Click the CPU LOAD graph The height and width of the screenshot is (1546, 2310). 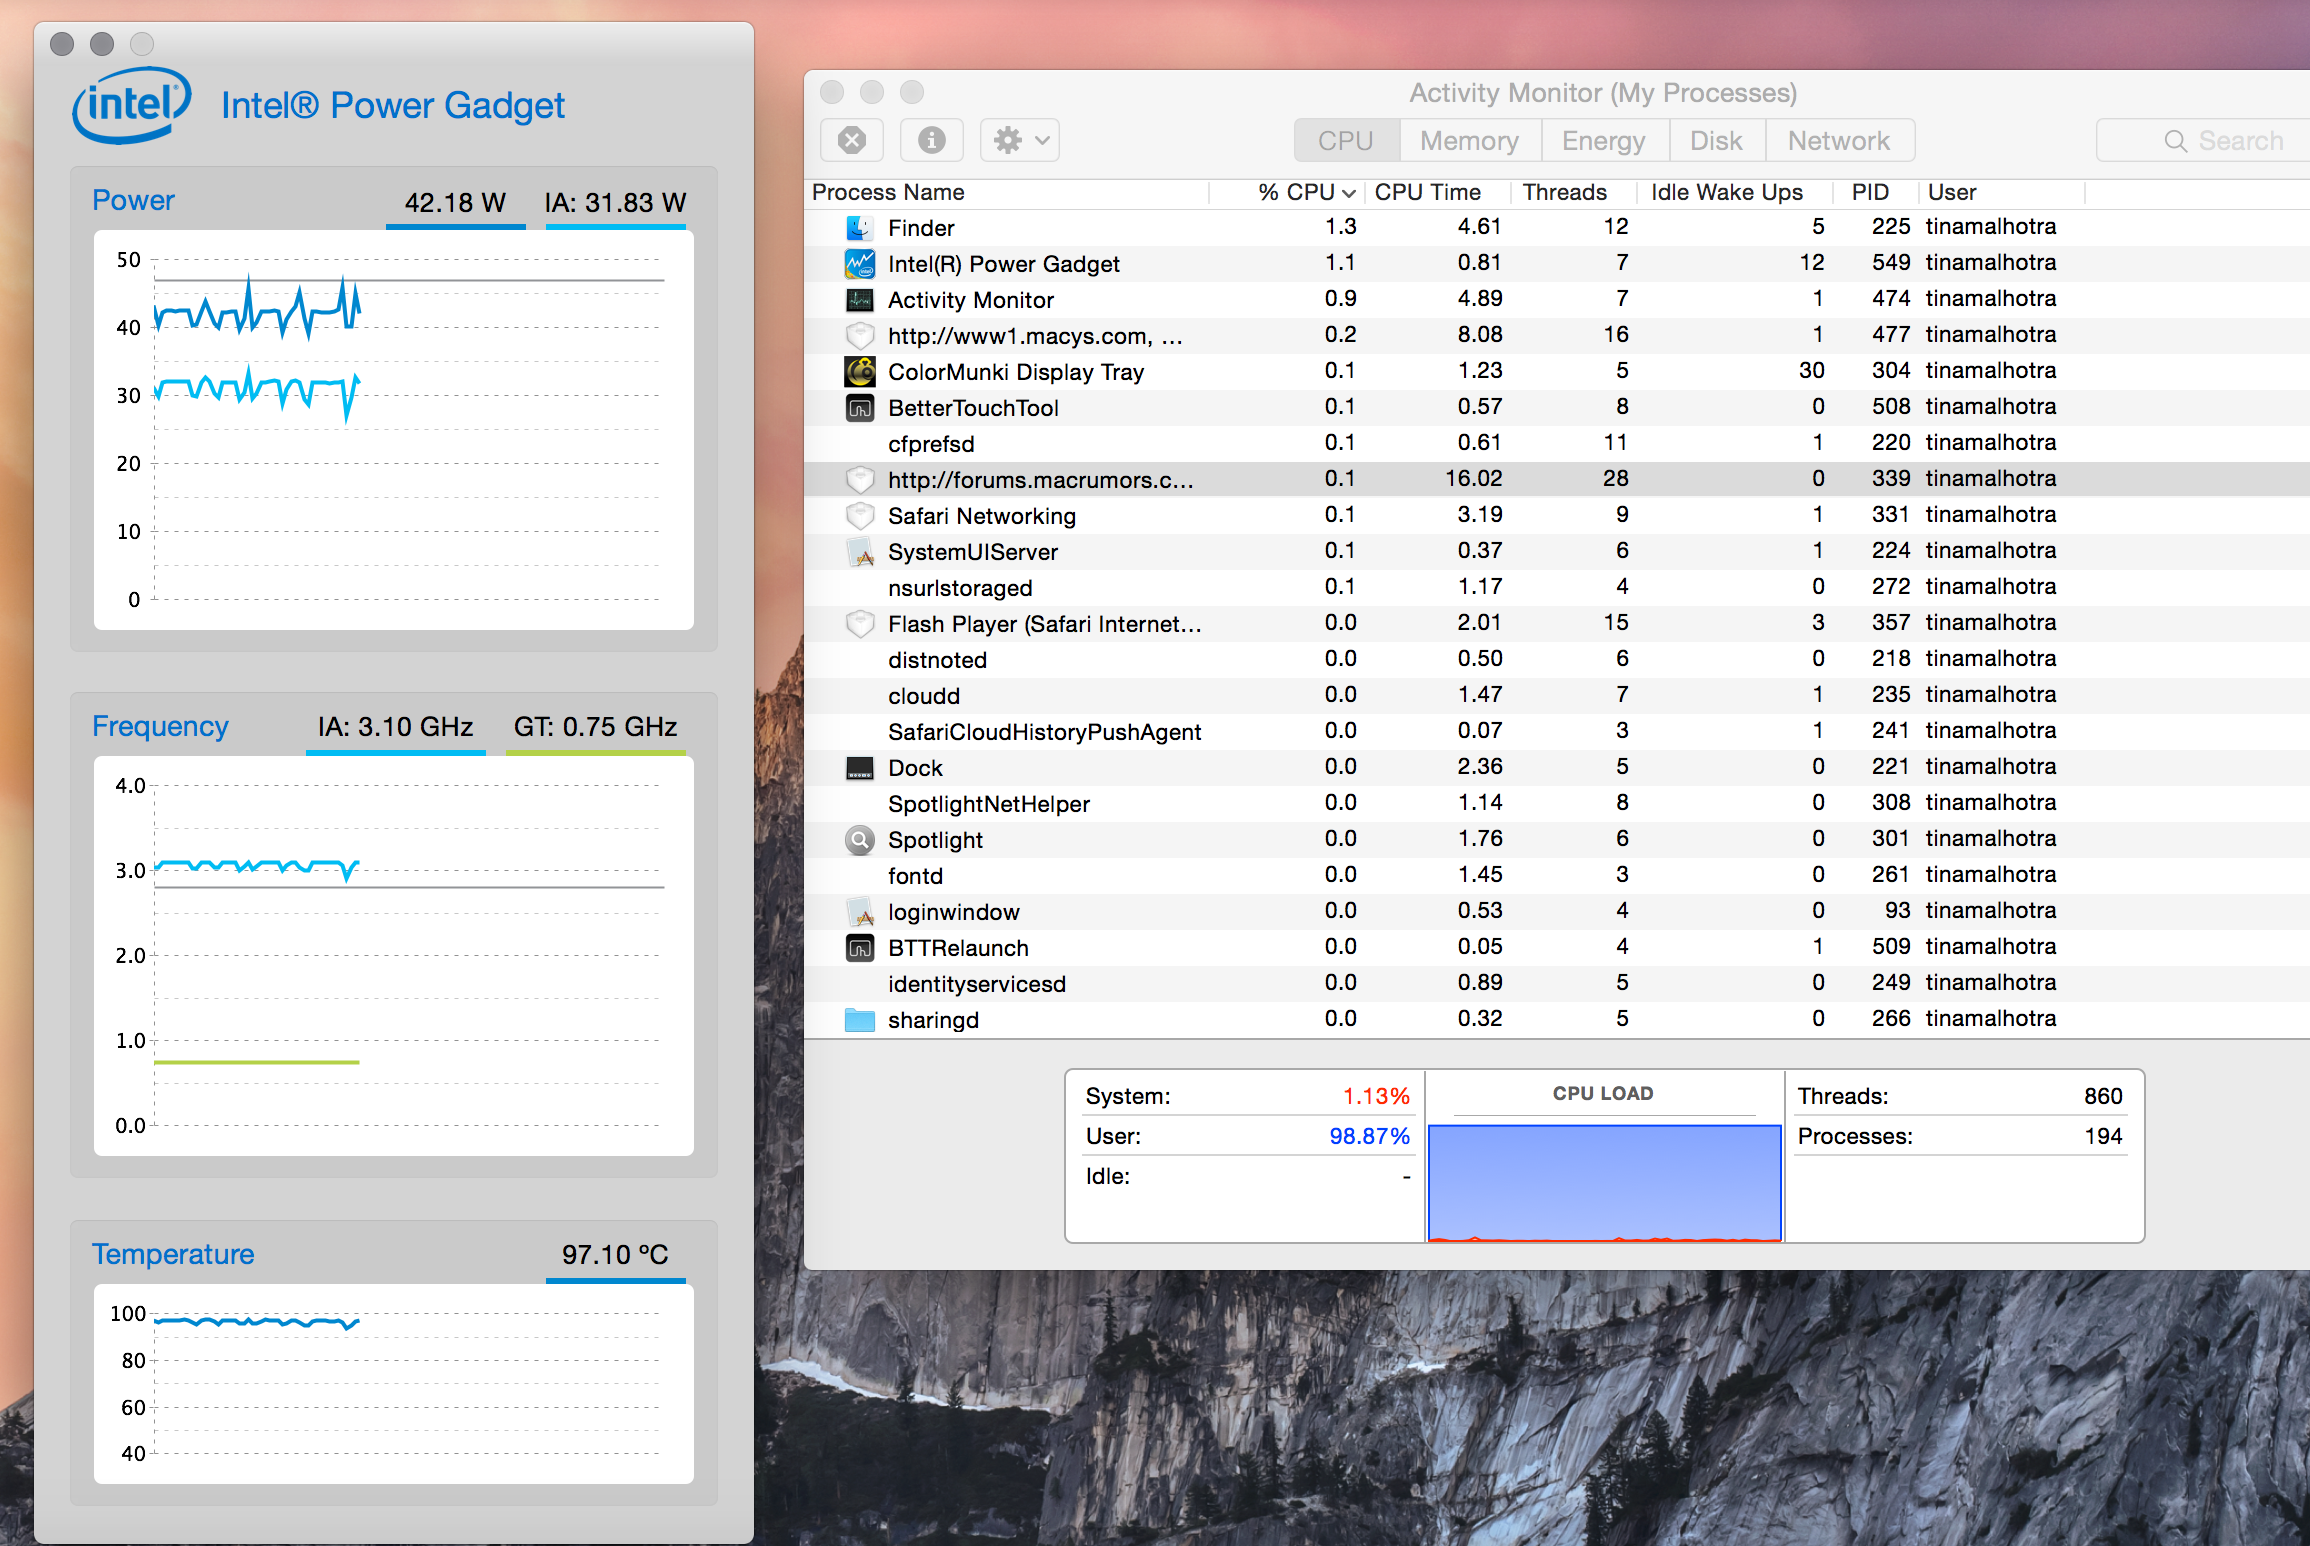coord(1604,1182)
